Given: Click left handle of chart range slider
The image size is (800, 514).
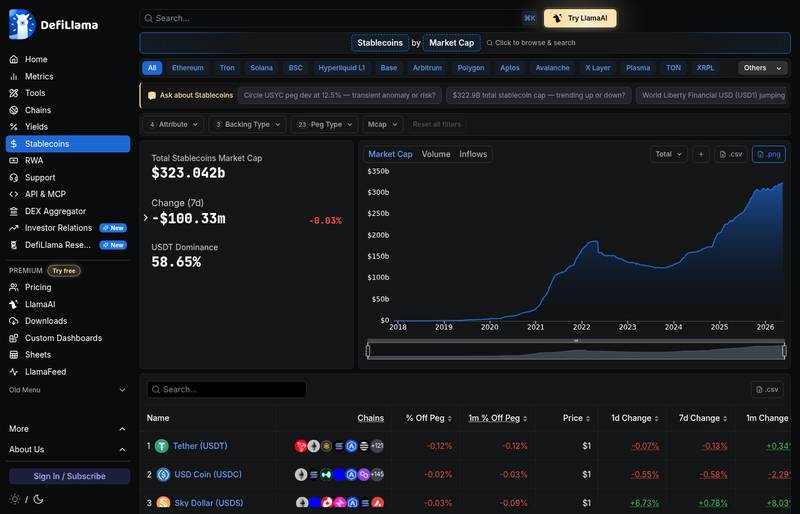Looking at the screenshot, I should (368, 351).
